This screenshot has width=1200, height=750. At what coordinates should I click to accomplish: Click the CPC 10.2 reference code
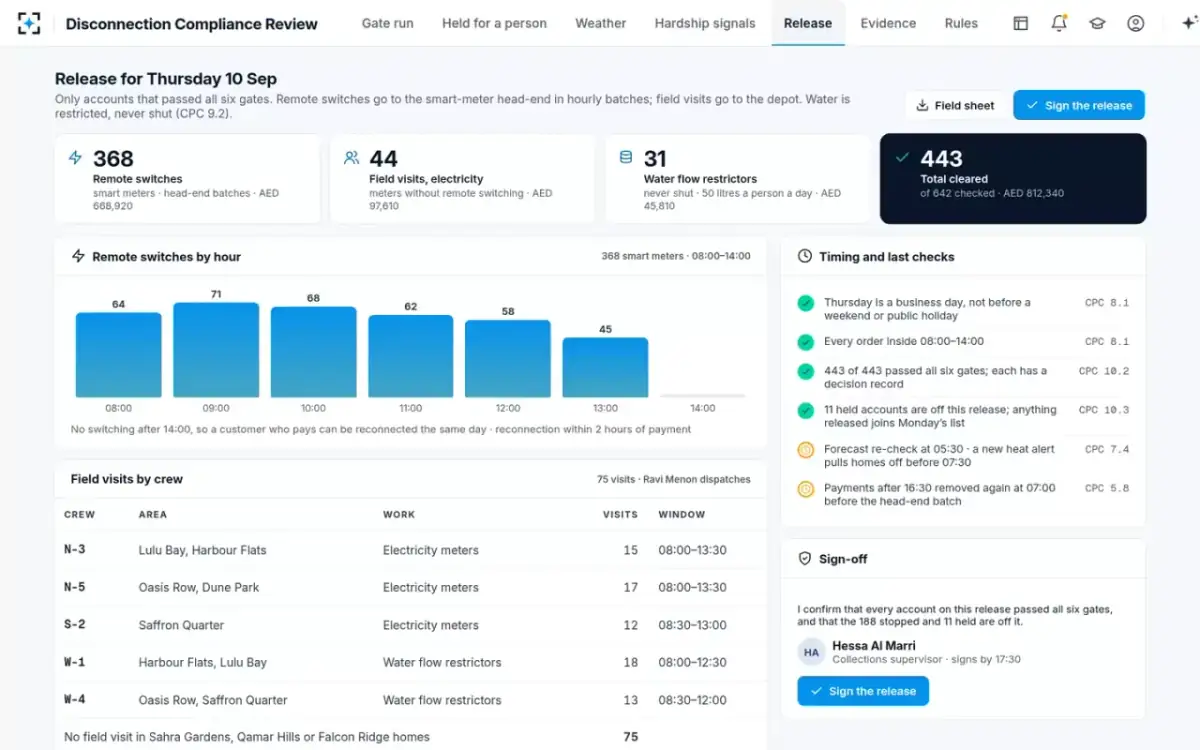[1104, 371]
